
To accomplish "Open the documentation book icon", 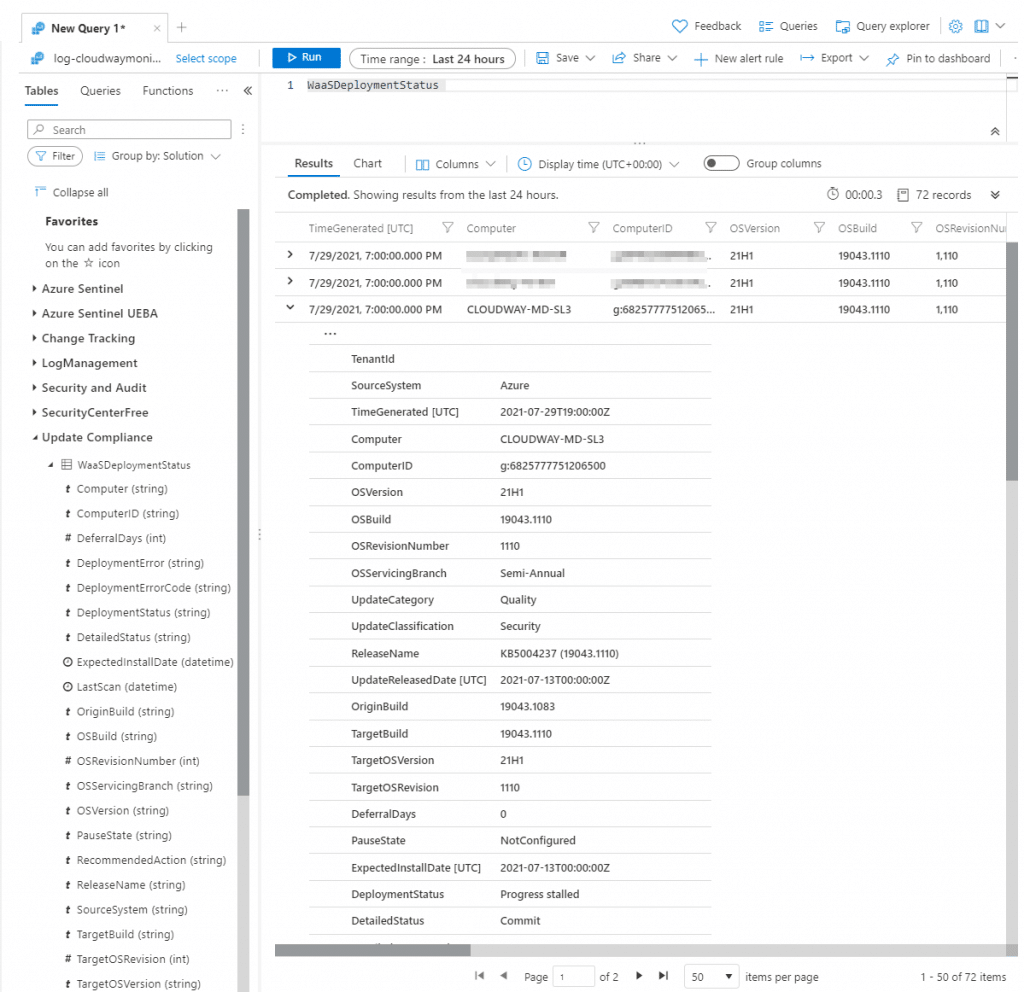I will 981,26.
